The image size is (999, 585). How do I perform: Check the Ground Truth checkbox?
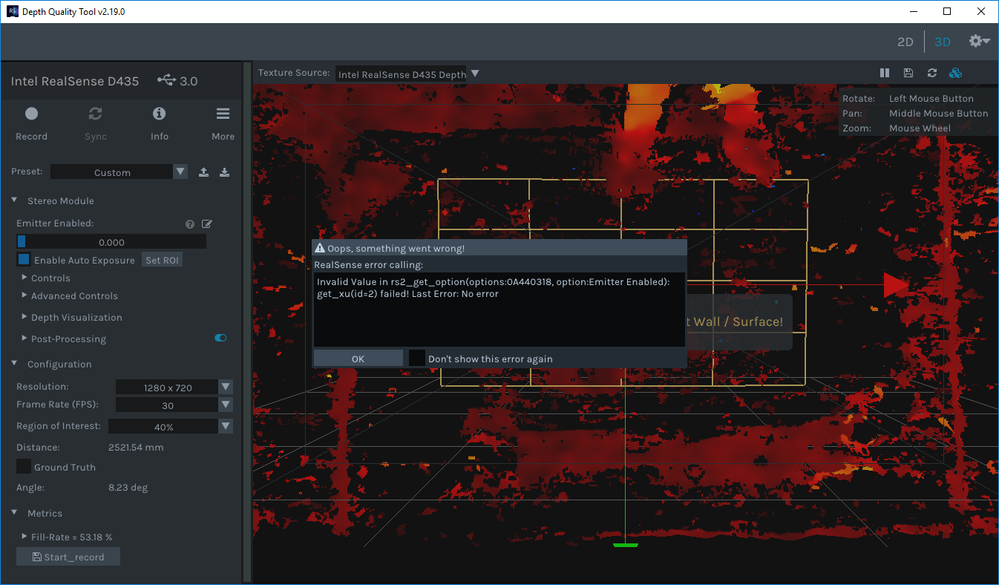point(24,466)
